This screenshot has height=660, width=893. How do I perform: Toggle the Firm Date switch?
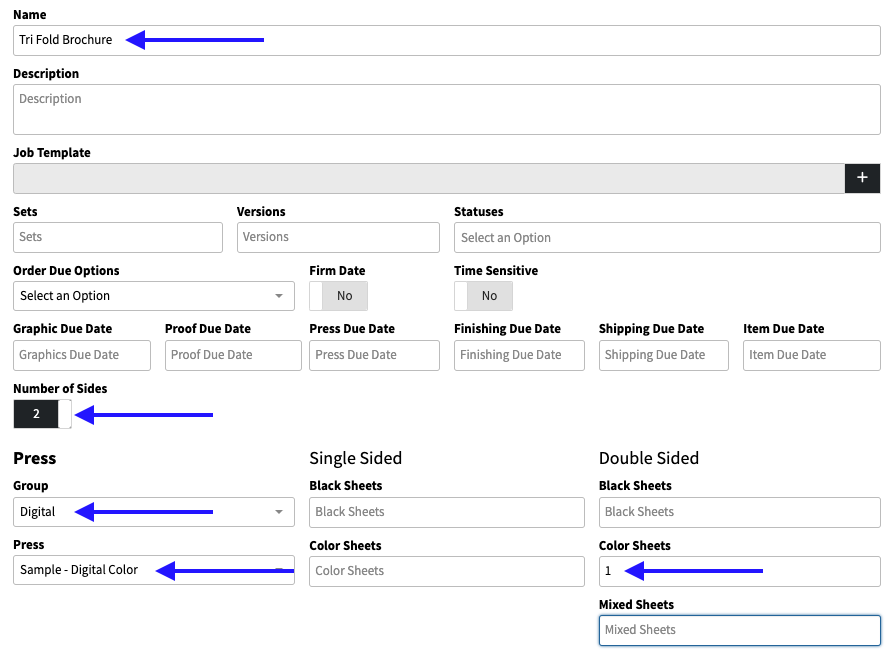pyautogui.click(x=338, y=296)
